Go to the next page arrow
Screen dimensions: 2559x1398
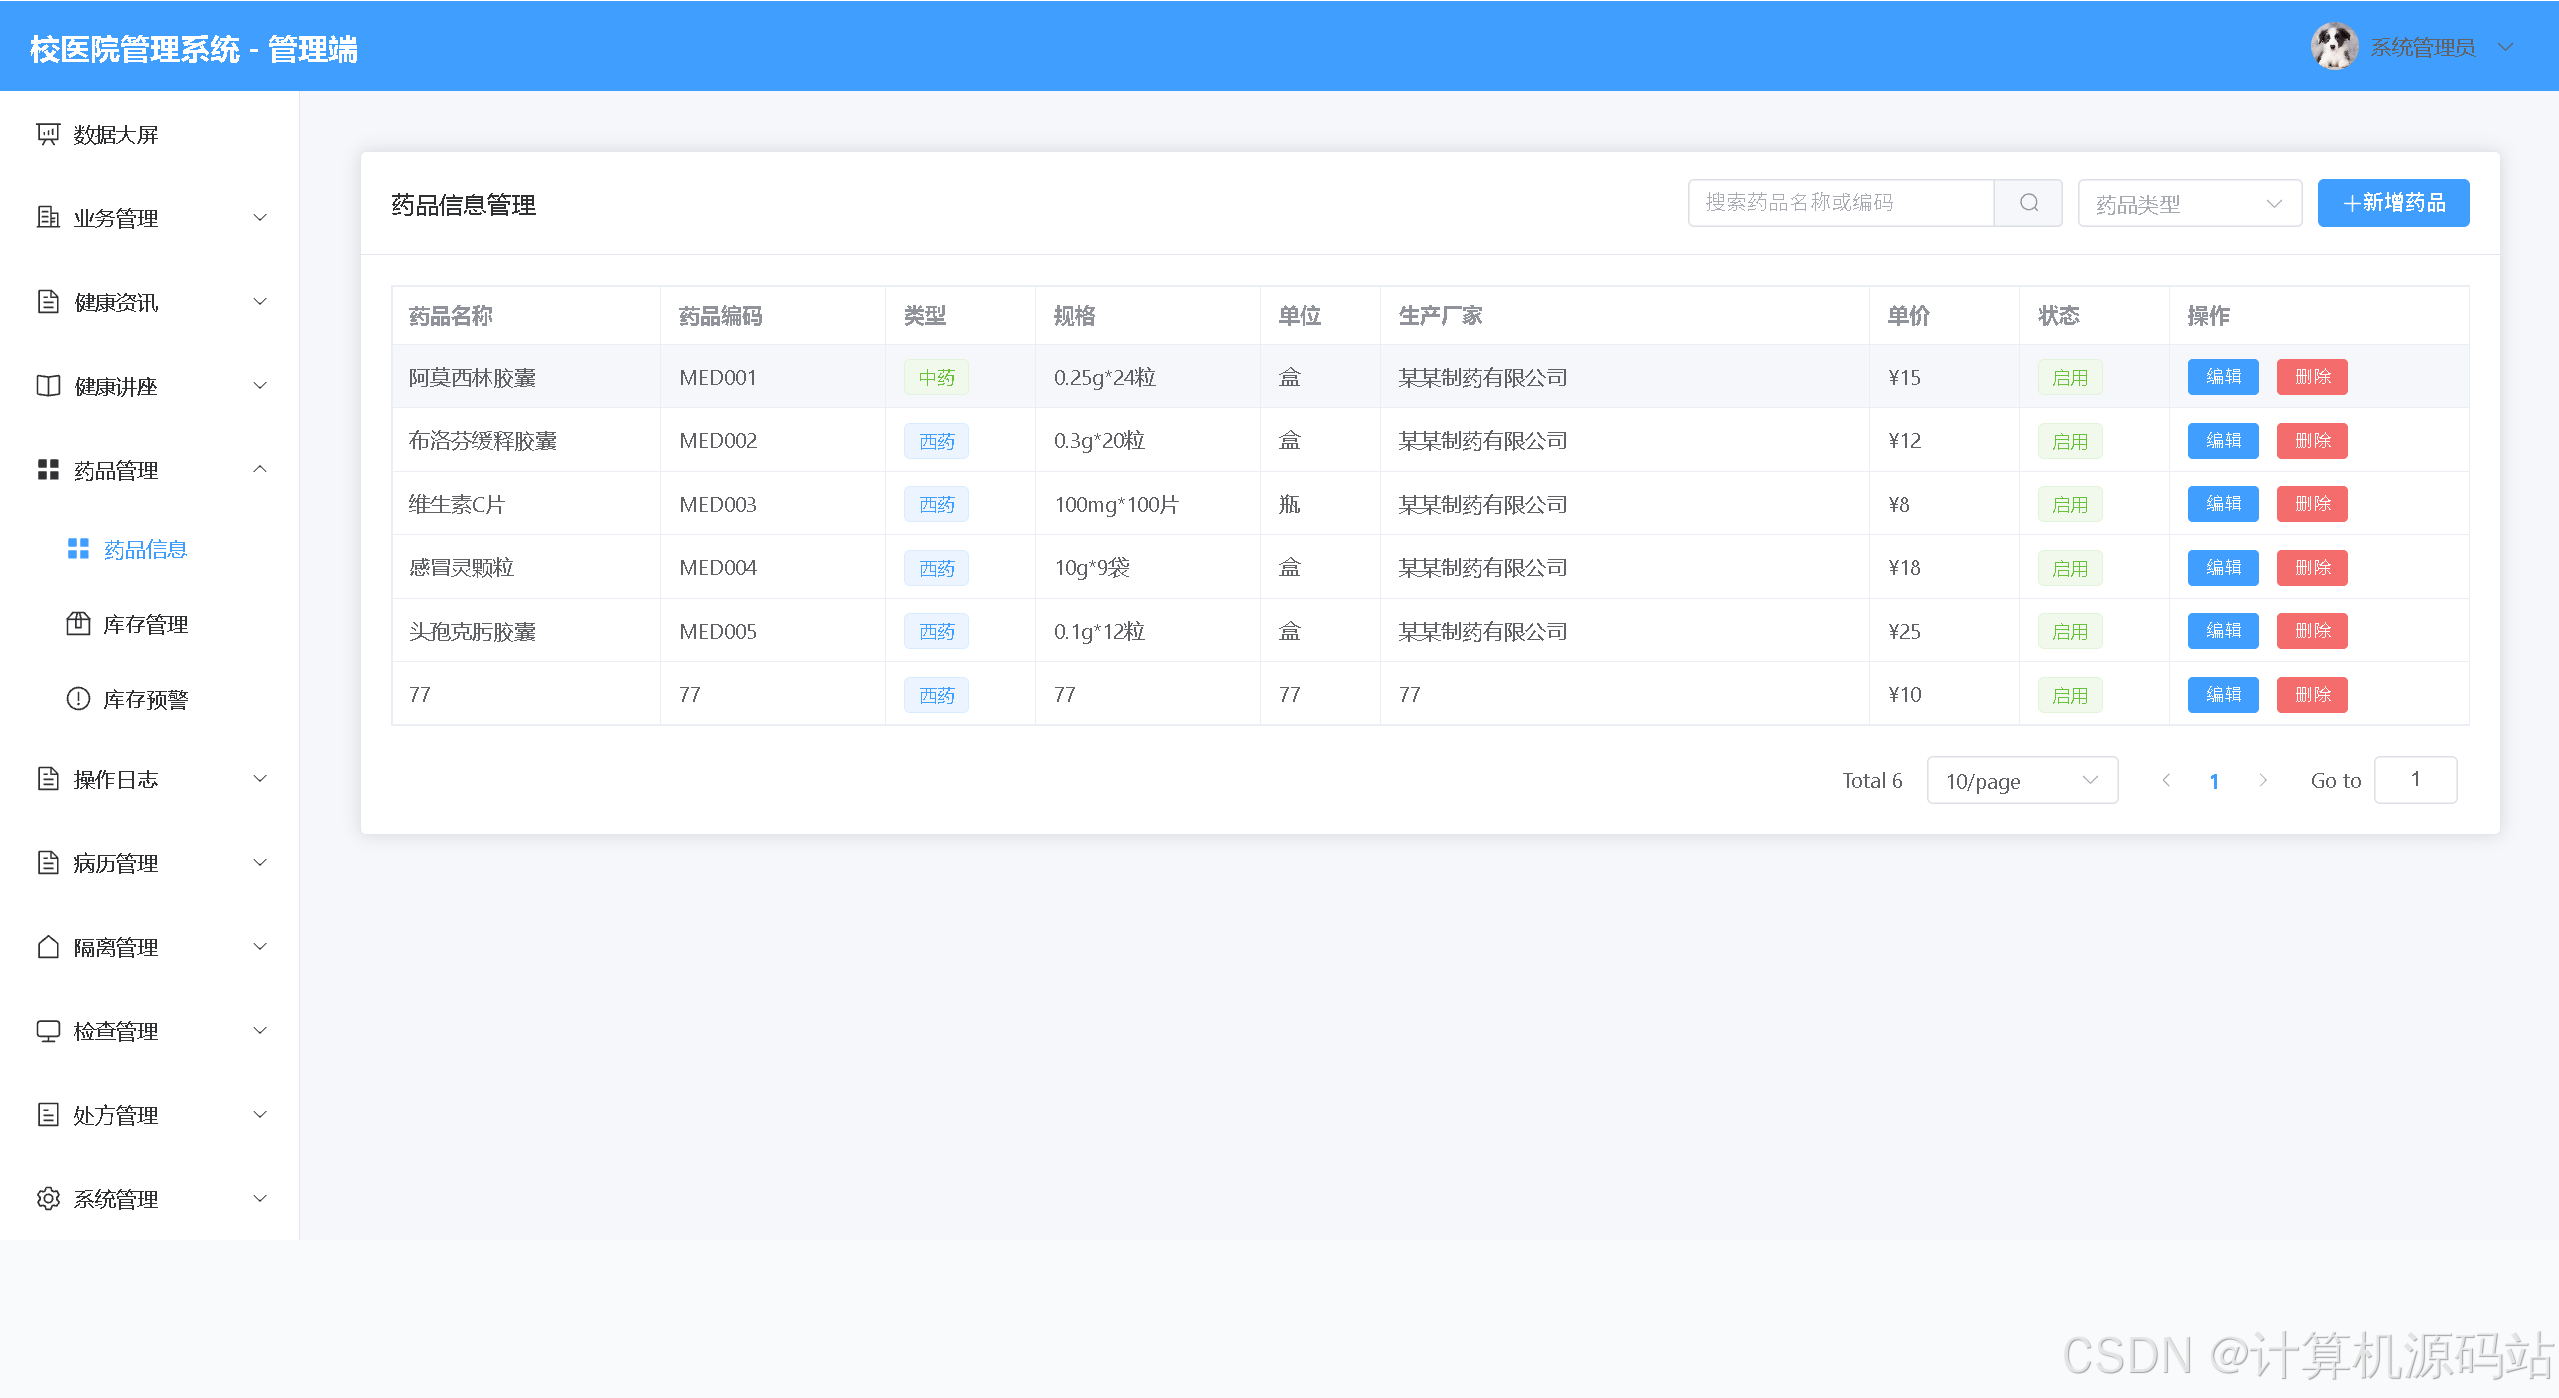(x=2263, y=780)
